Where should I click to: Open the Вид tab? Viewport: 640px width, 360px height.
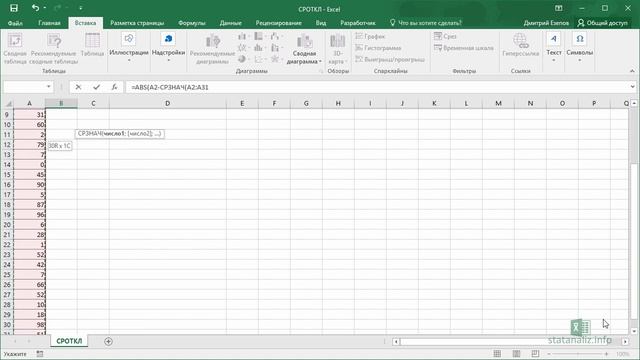(x=321, y=23)
